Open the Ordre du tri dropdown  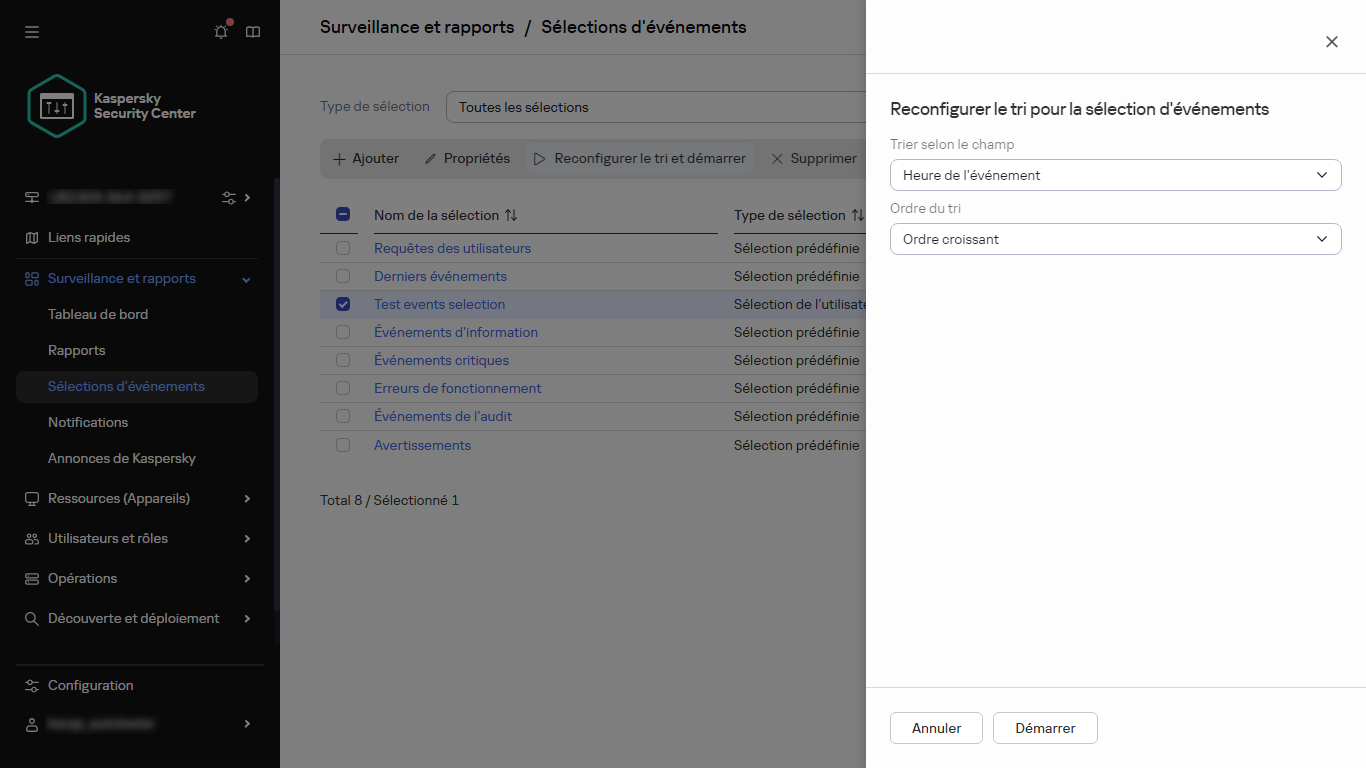(x=1115, y=239)
